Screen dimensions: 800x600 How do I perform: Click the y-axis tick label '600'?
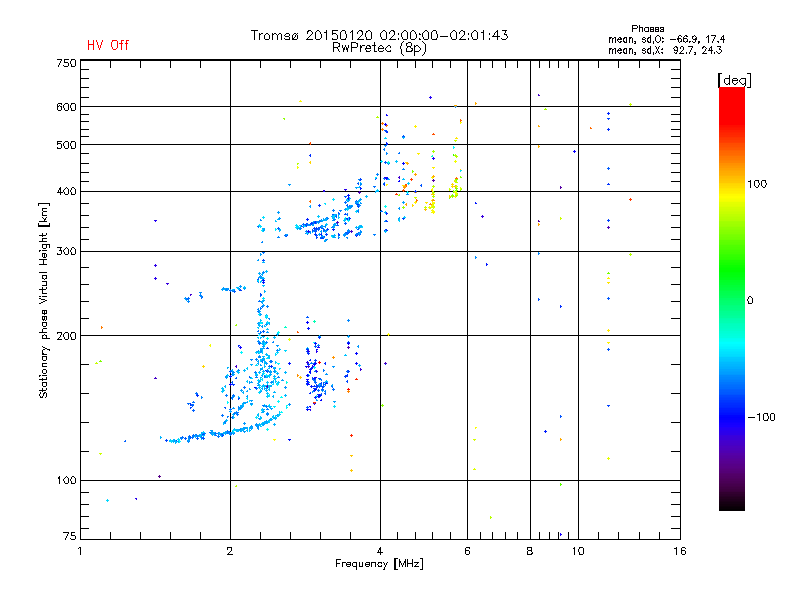pyautogui.click(x=67, y=107)
